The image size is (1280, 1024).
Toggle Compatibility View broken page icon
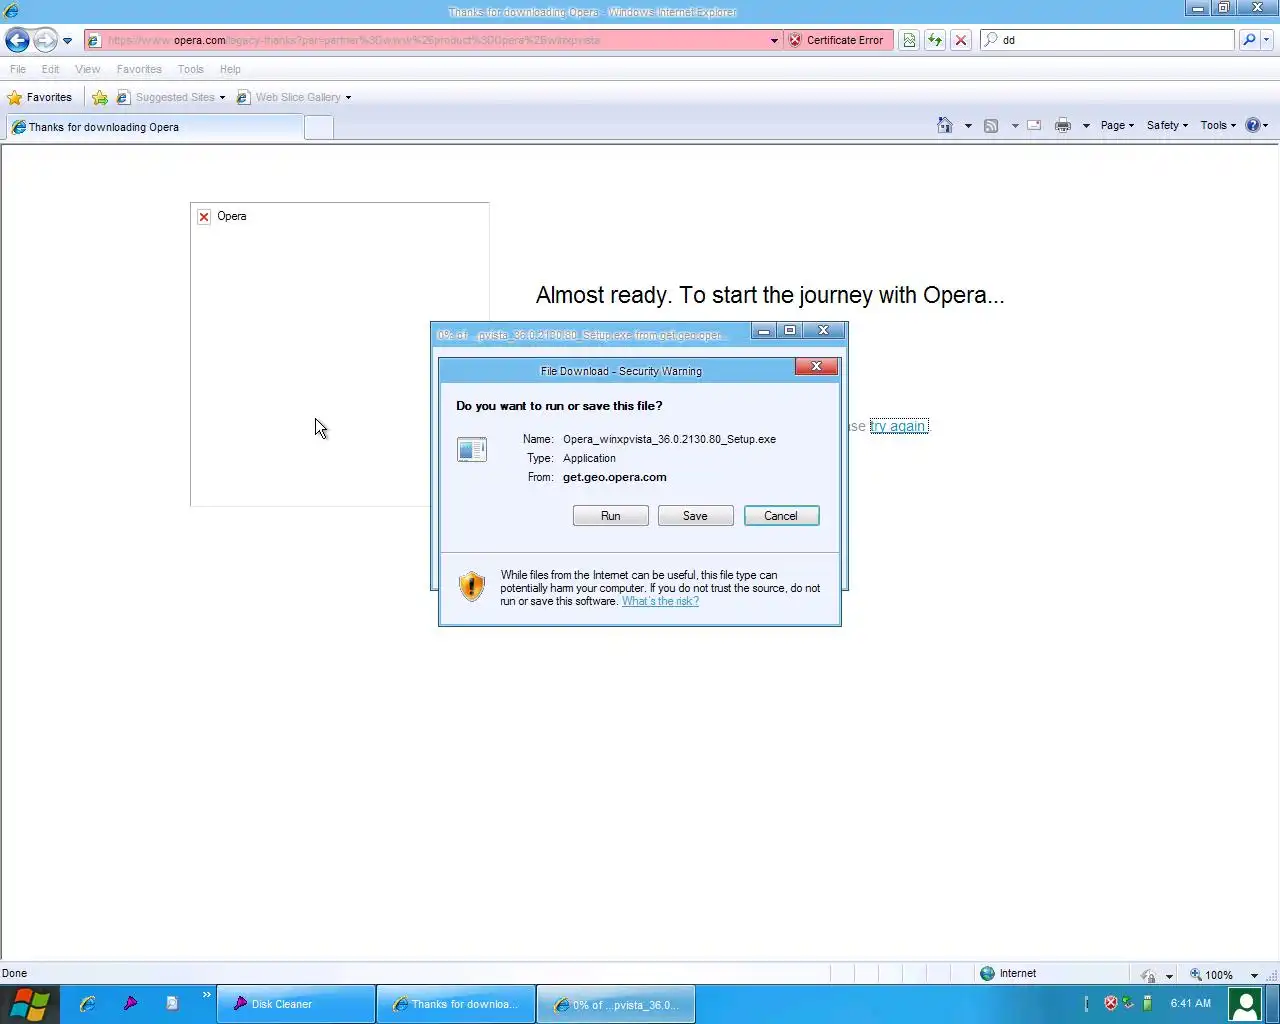pyautogui.click(x=909, y=40)
